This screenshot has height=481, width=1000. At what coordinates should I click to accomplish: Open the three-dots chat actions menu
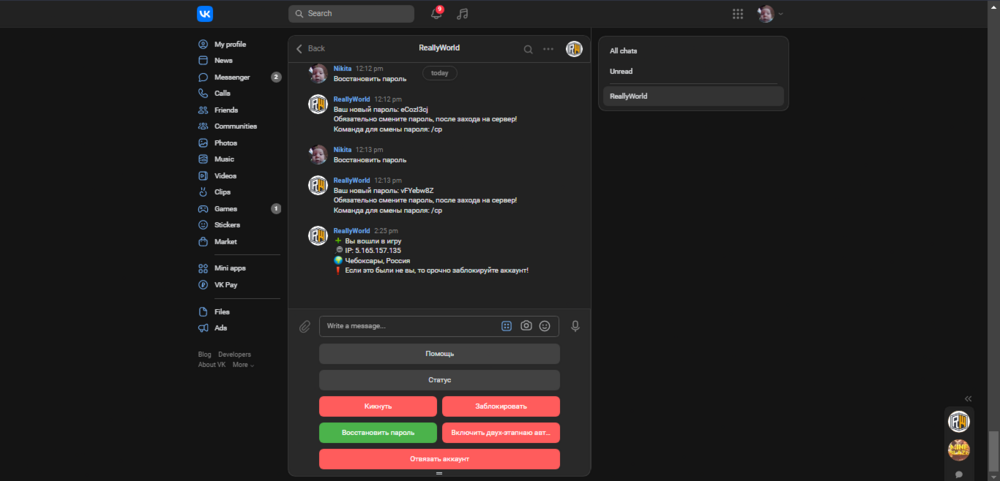pos(548,49)
